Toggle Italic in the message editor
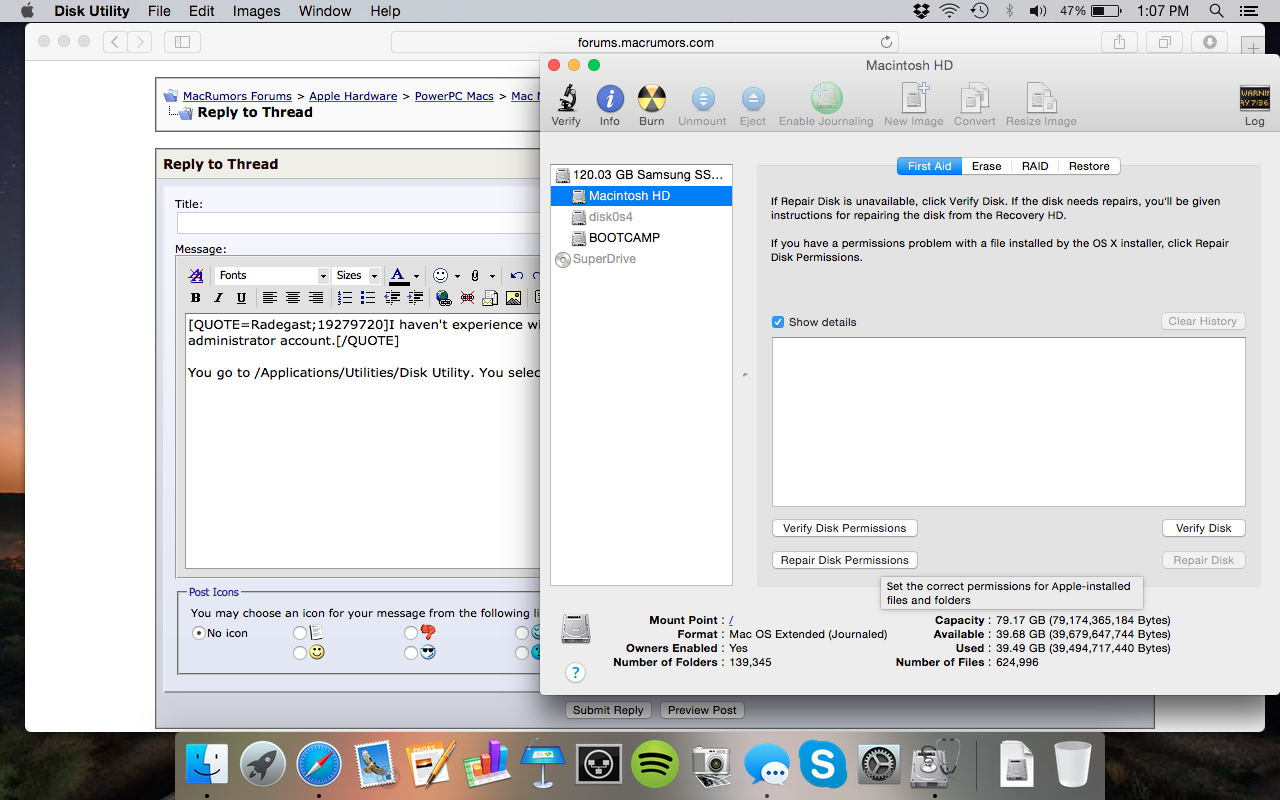Viewport: 1280px width, 800px height. click(218, 298)
